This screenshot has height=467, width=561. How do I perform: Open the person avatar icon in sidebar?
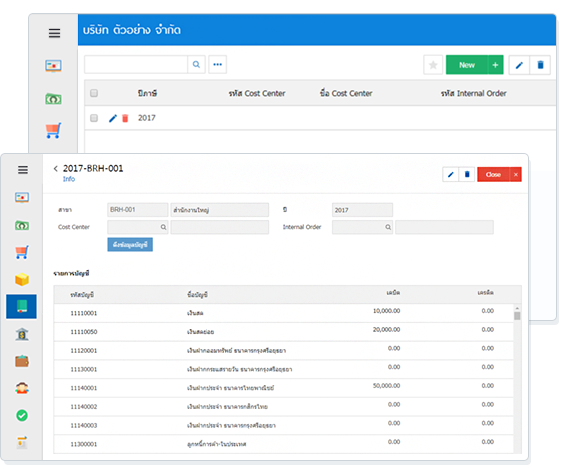tap(22, 388)
